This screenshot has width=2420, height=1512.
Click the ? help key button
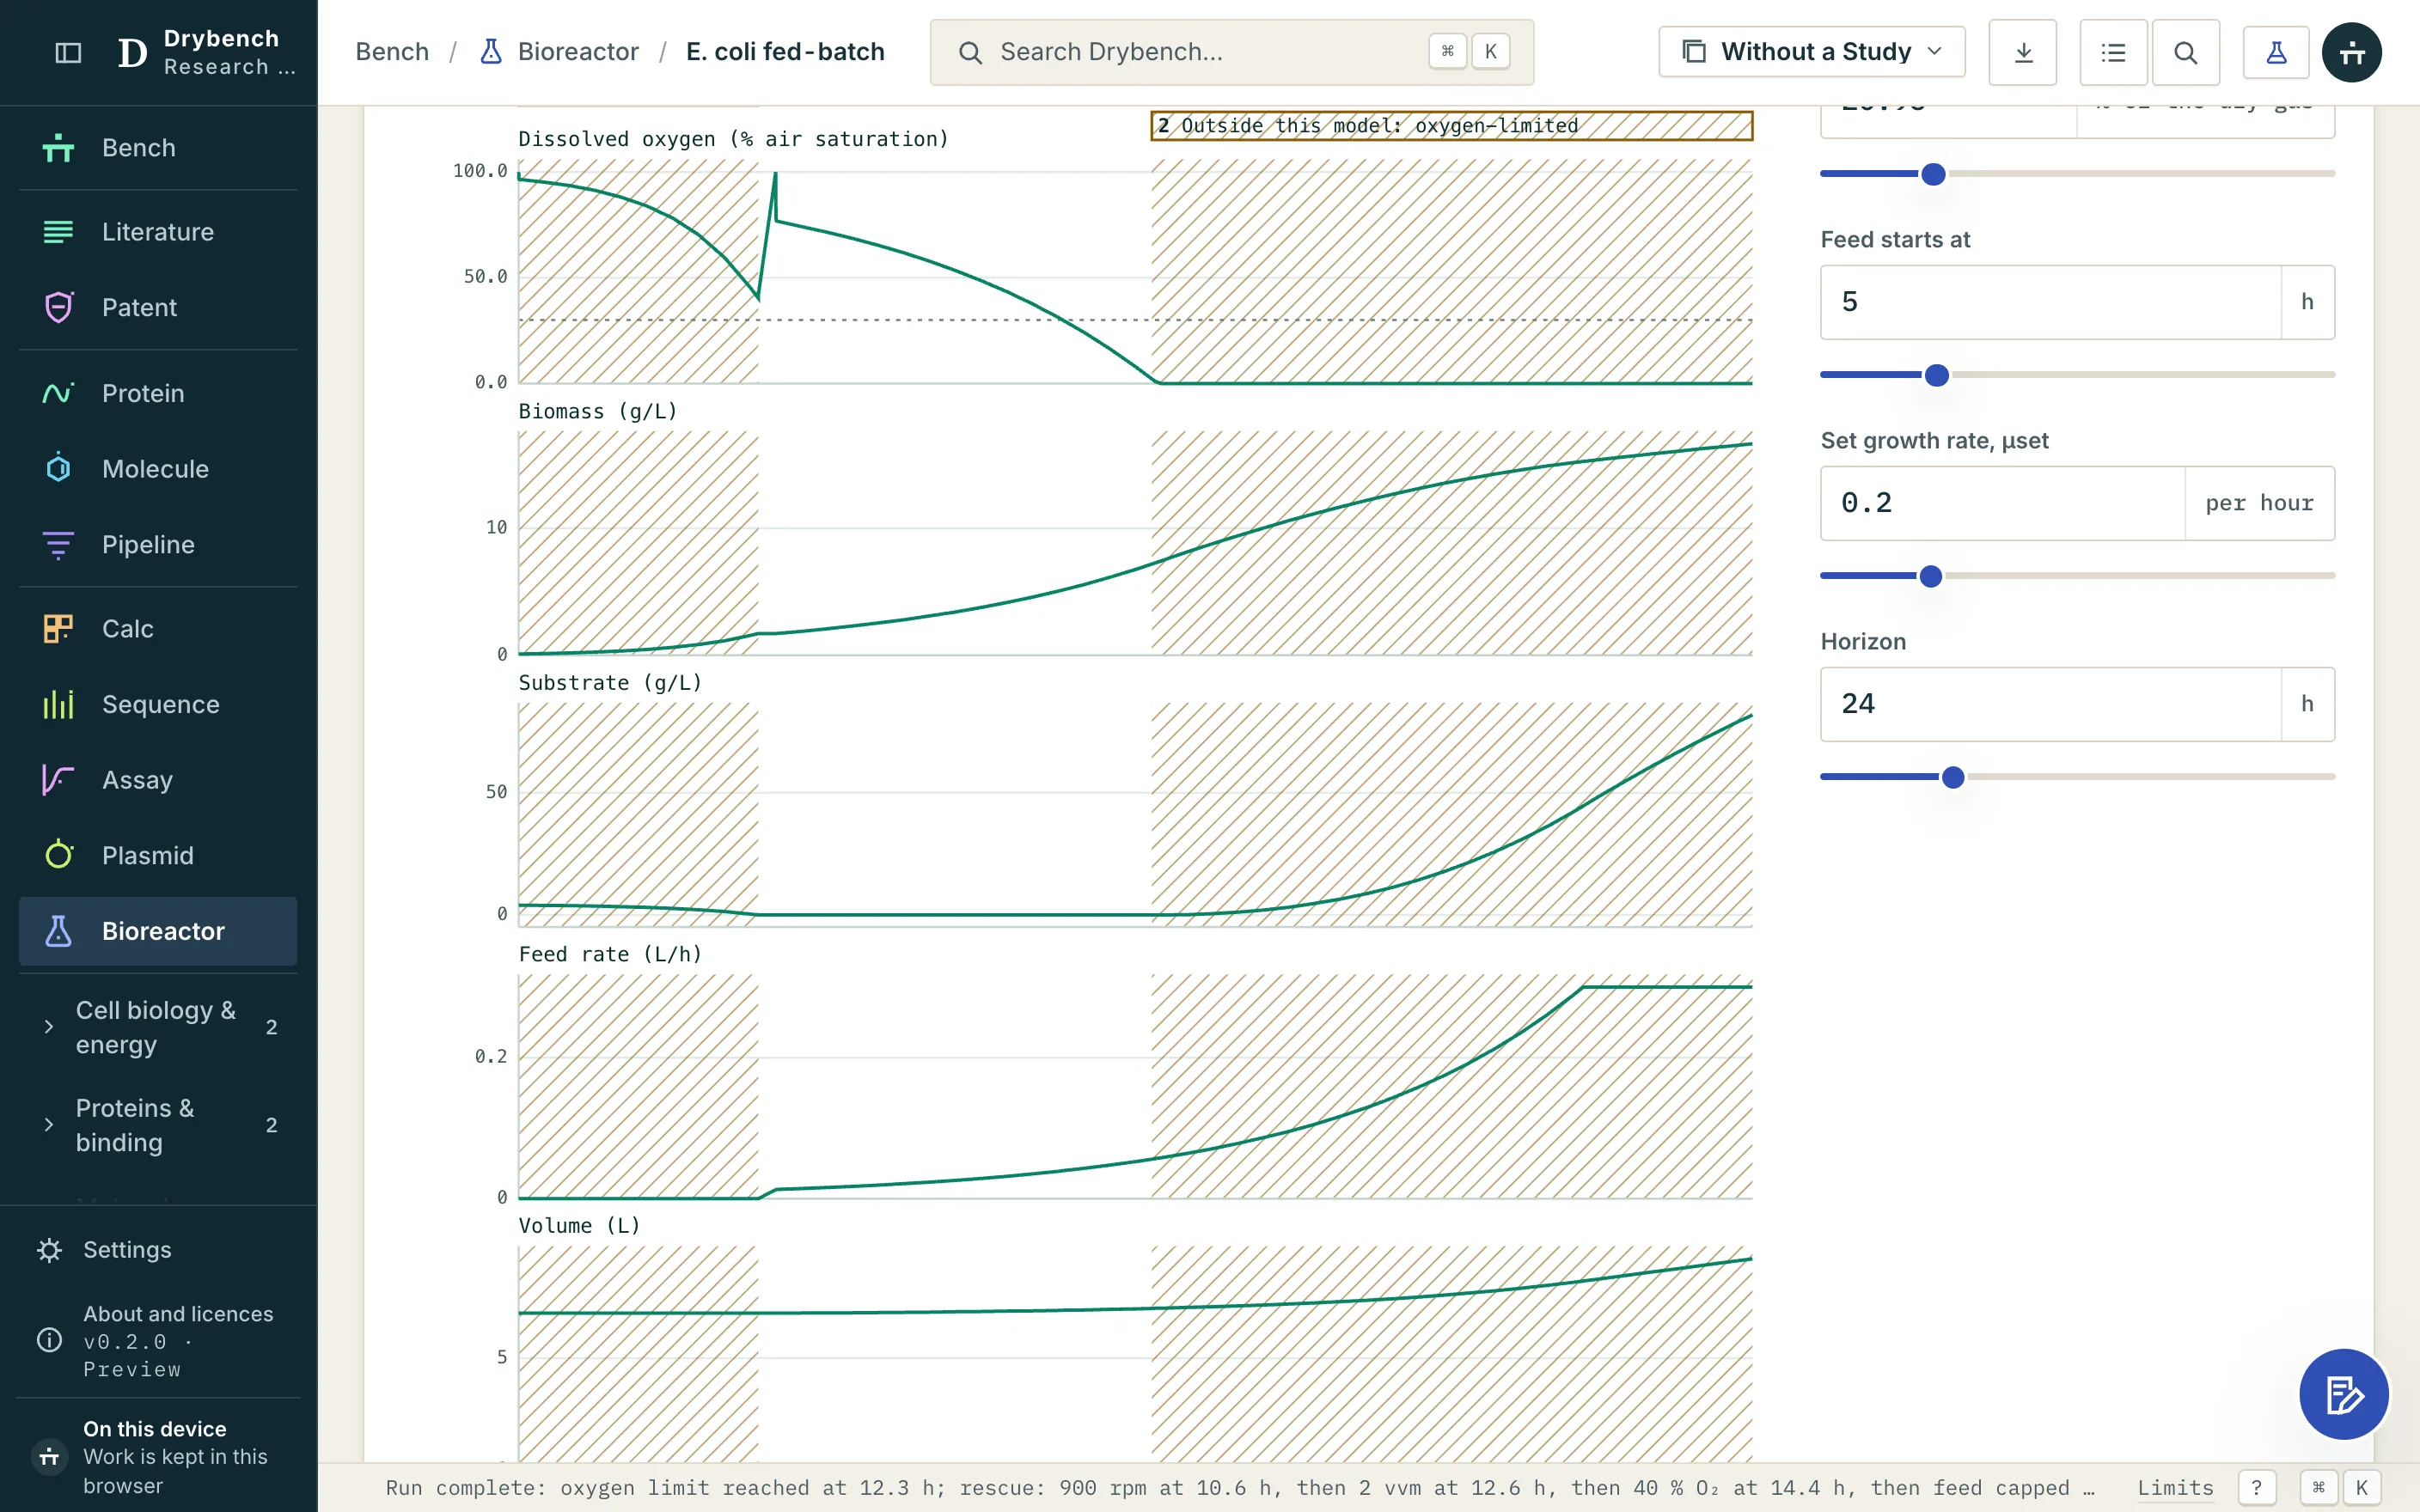point(2256,1487)
